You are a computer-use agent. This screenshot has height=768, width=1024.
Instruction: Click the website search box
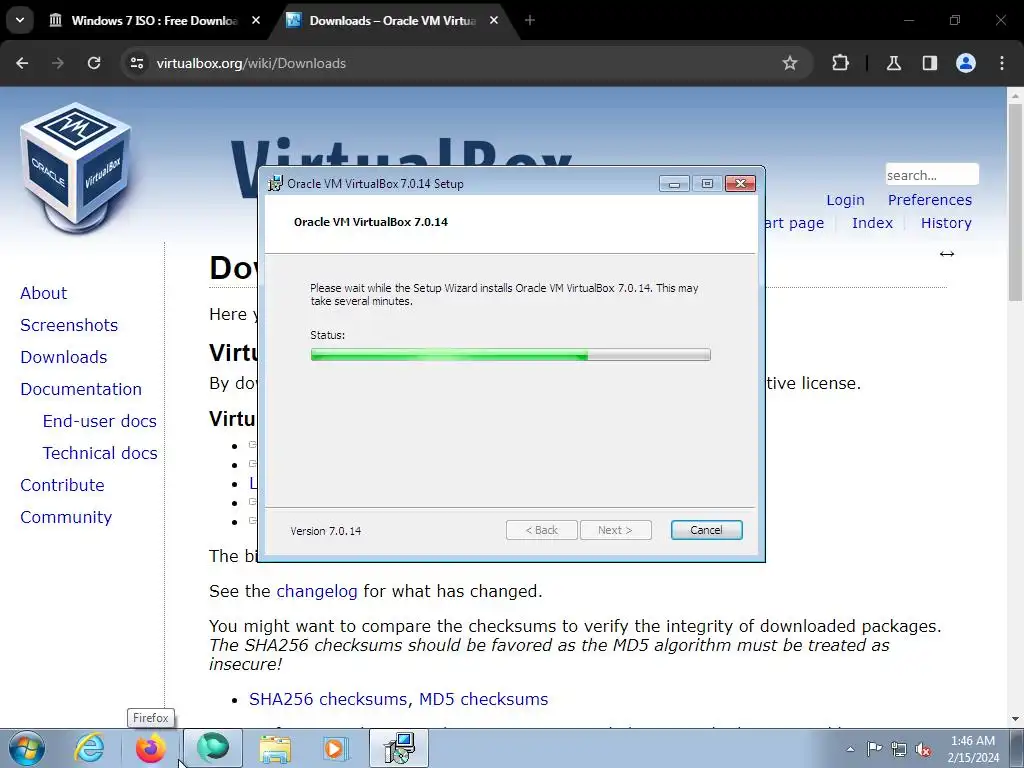pyautogui.click(x=932, y=175)
